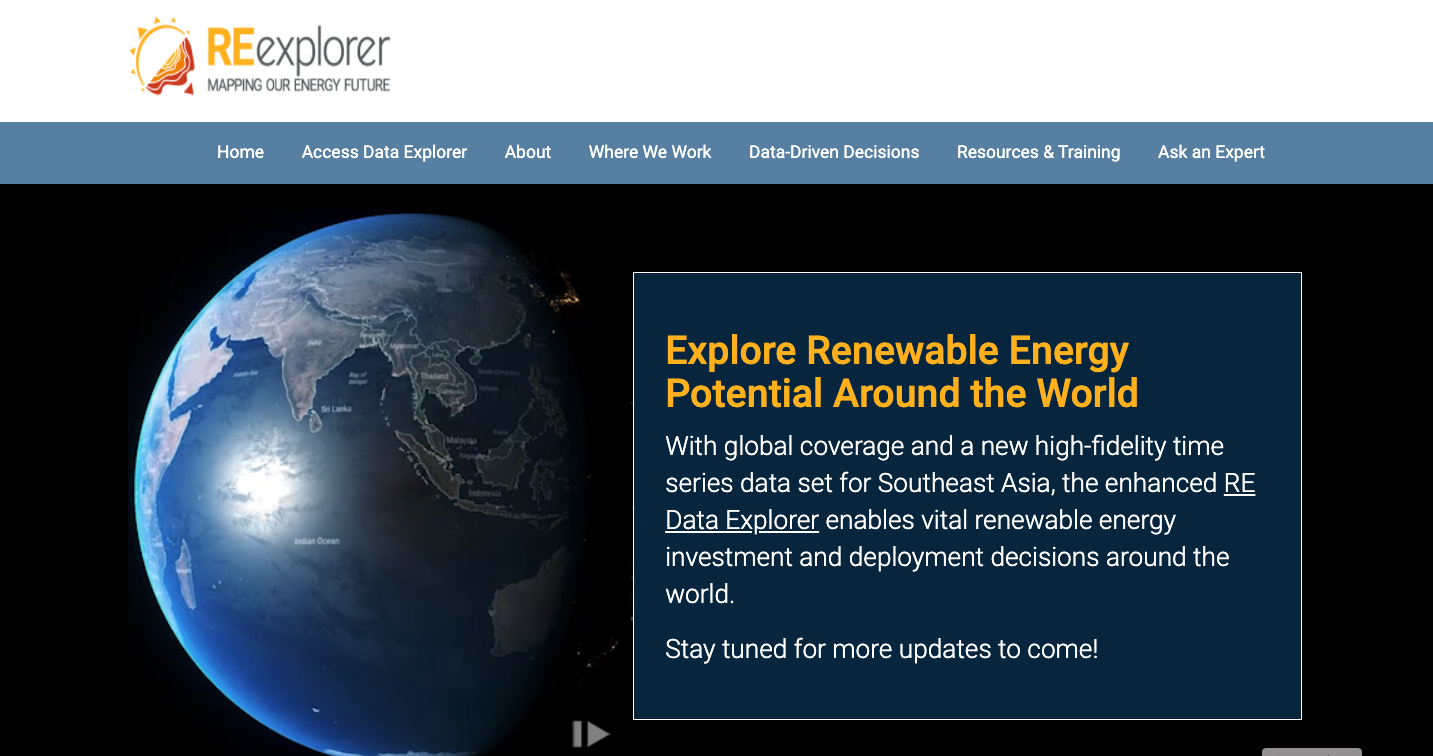The height and width of the screenshot is (756, 1433).
Task: Go to the About page
Action: (x=527, y=152)
